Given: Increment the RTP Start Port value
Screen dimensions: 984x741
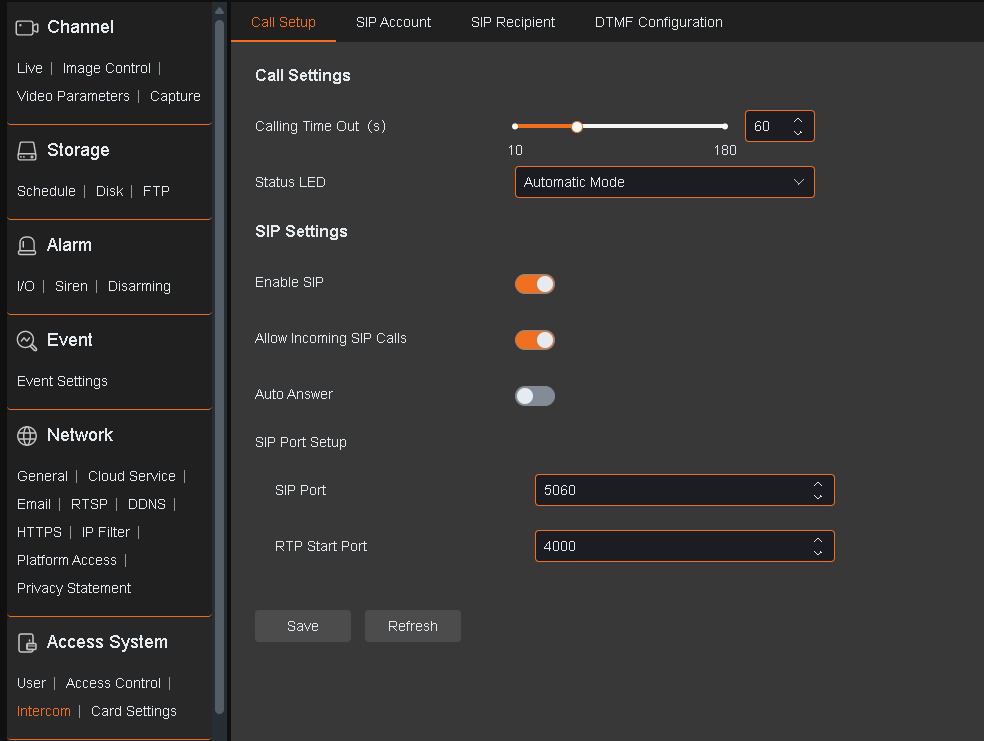Looking at the screenshot, I should (x=818, y=540).
